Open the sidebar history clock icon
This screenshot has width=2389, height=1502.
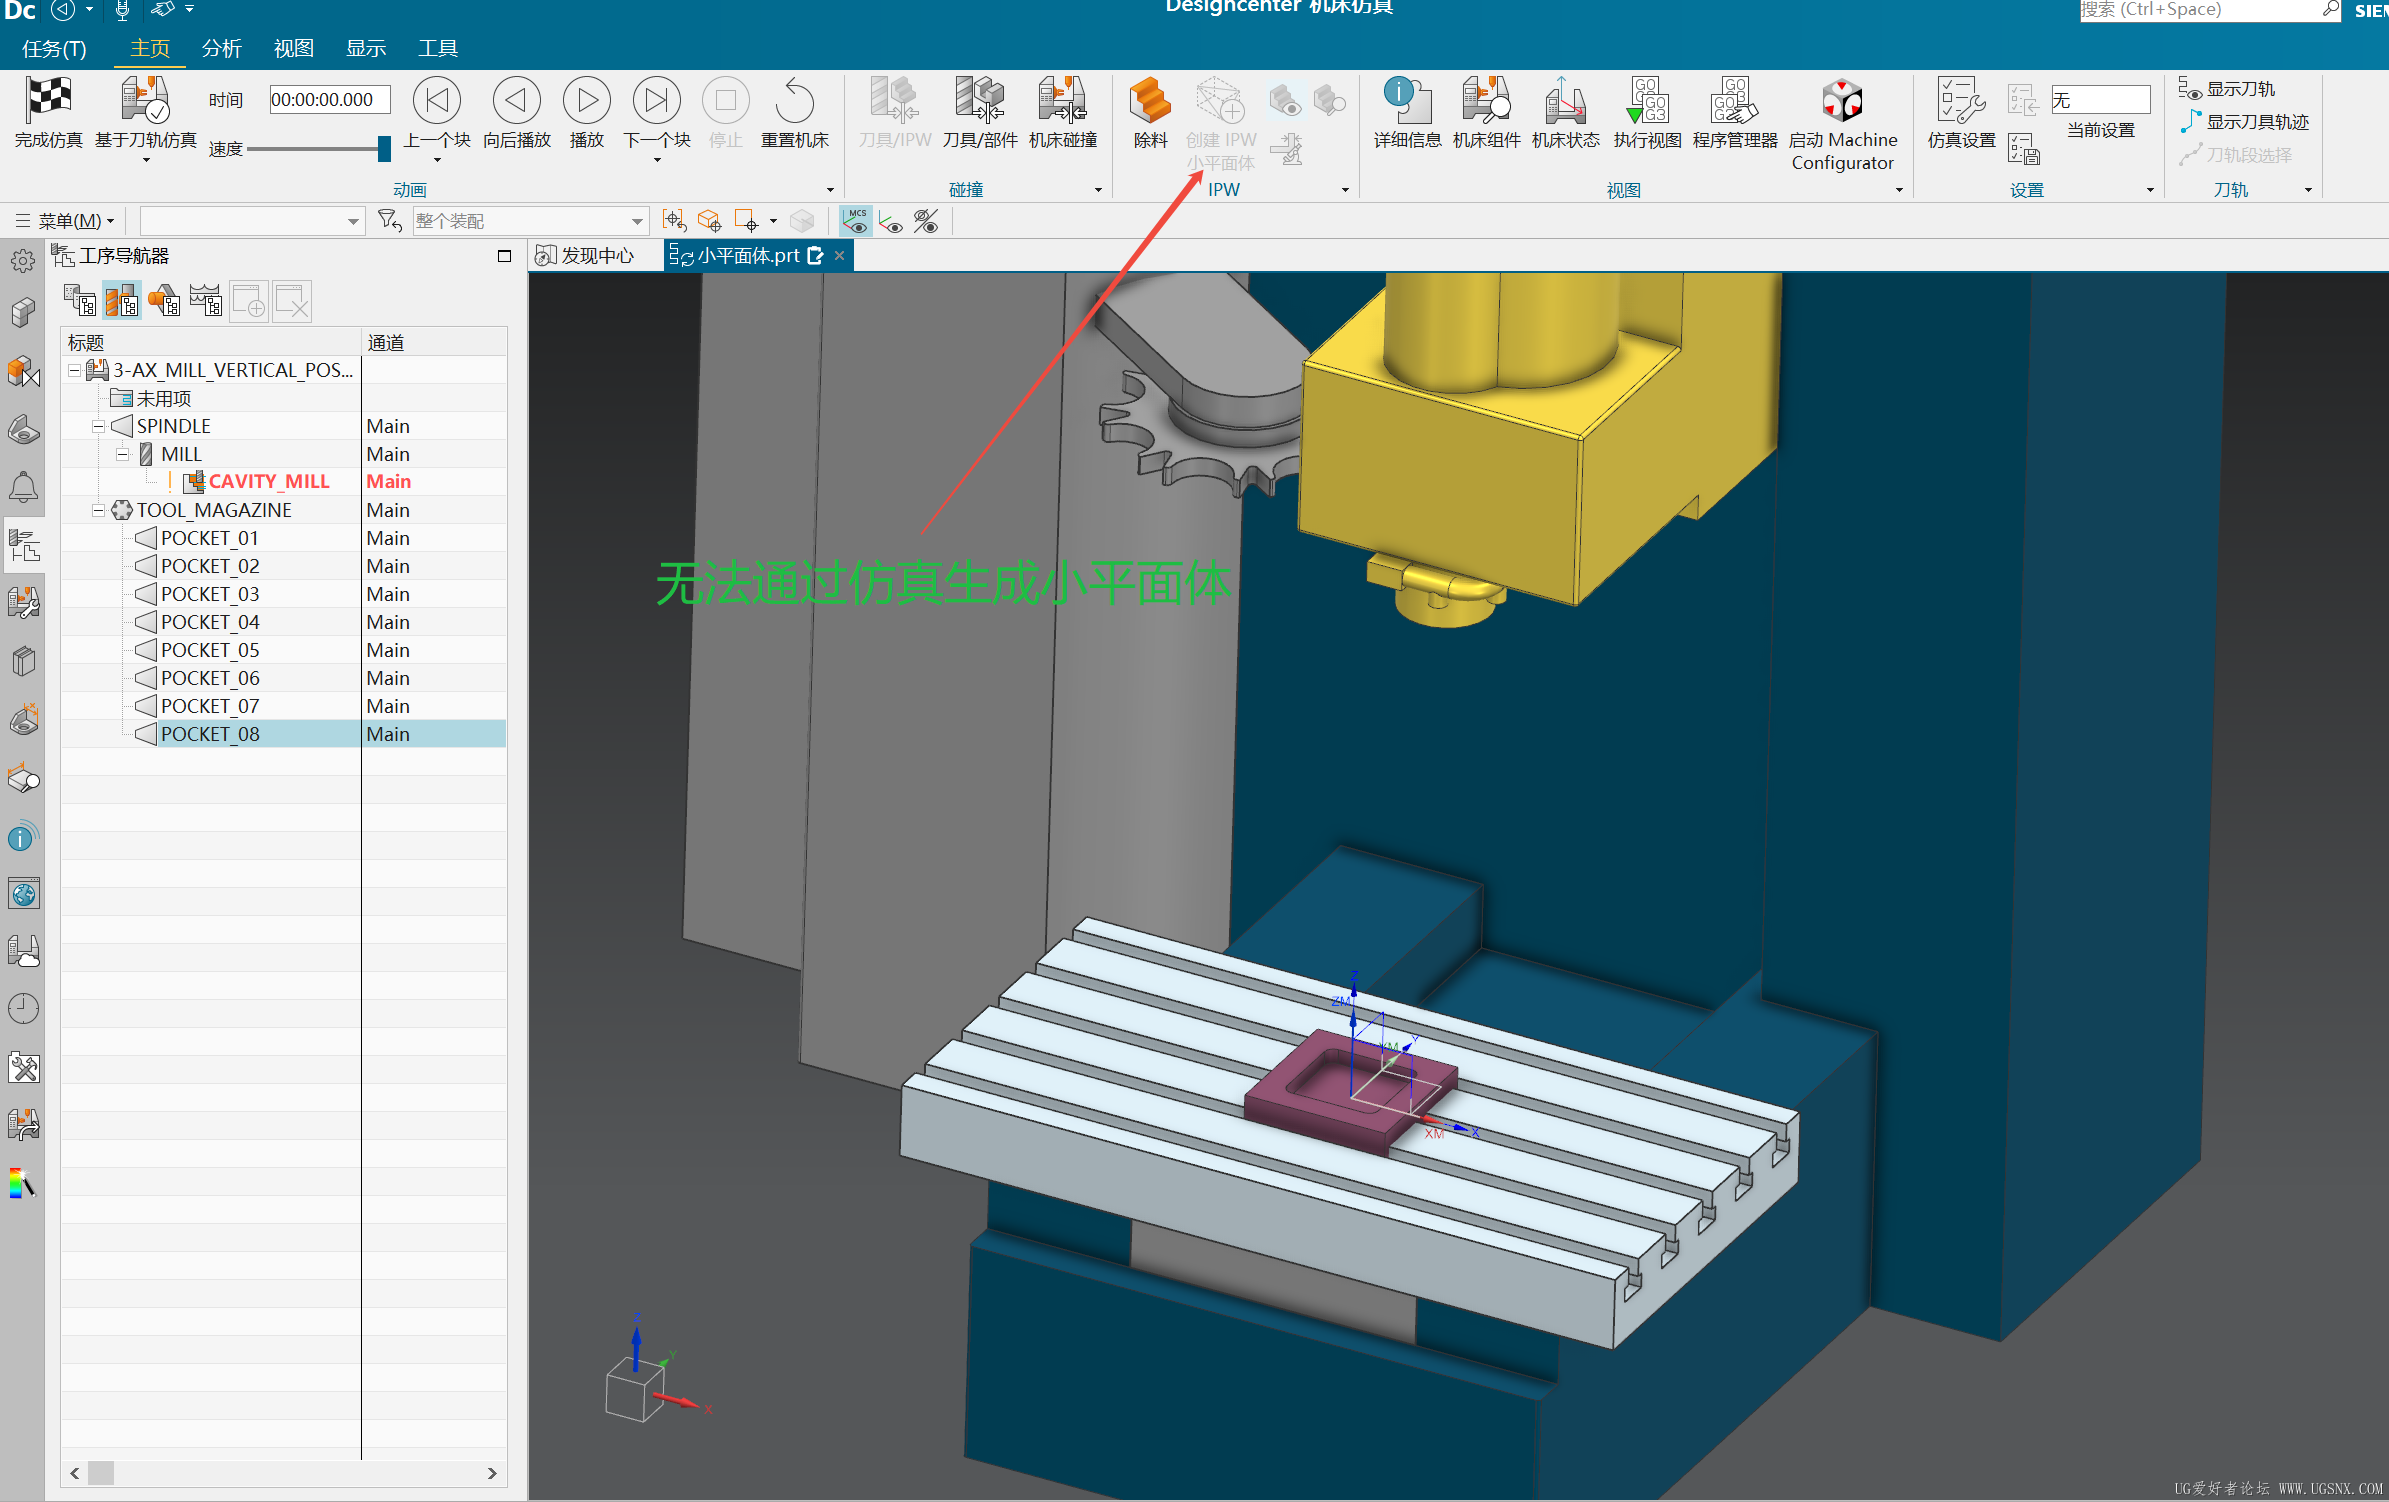click(23, 1009)
